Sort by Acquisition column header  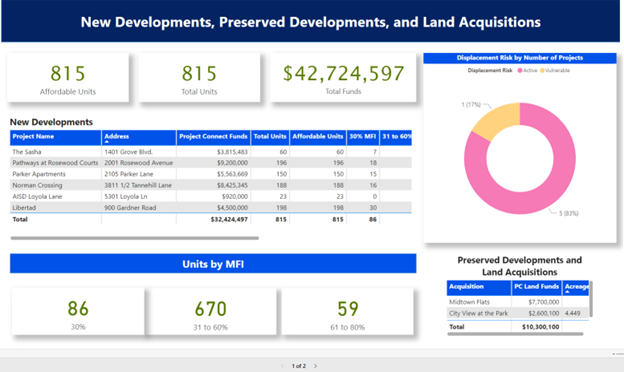click(479, 287)
